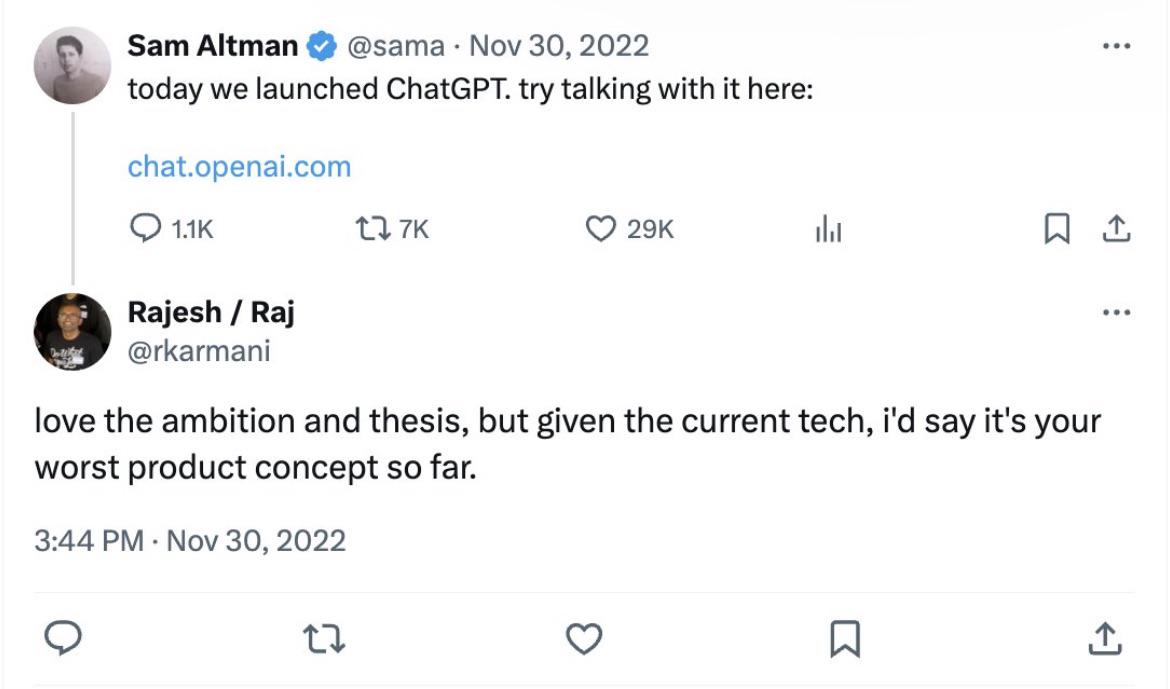Share Sam Altman's tweet
The width and height of the screenshot is (1170, 689).
point(1115,230)
